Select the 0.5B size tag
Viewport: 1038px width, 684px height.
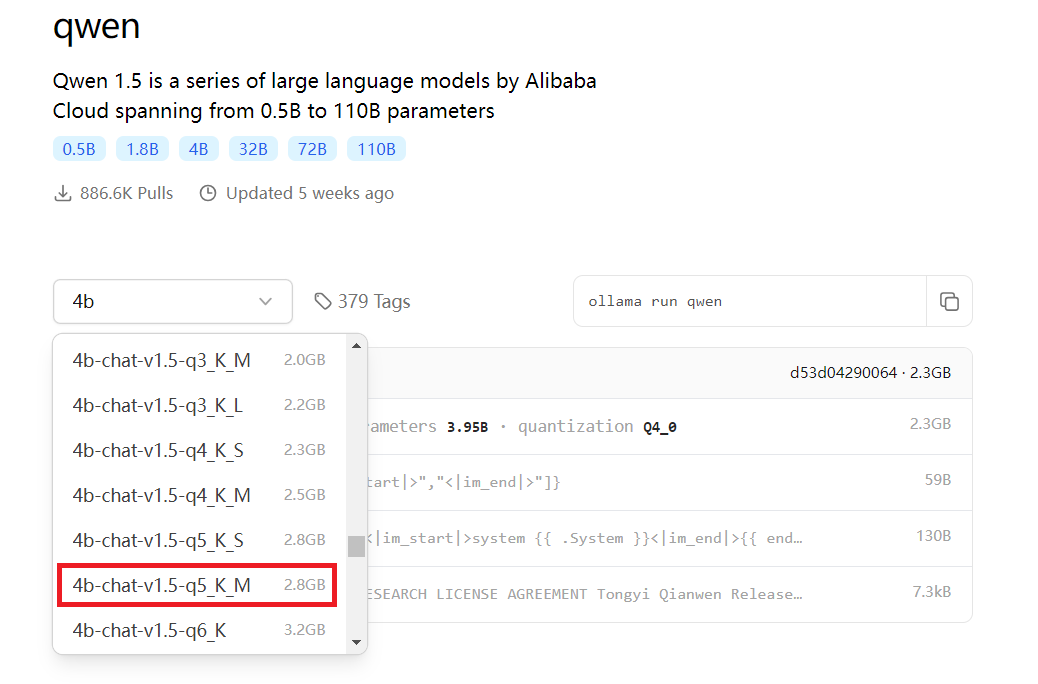tap(79, 149)
